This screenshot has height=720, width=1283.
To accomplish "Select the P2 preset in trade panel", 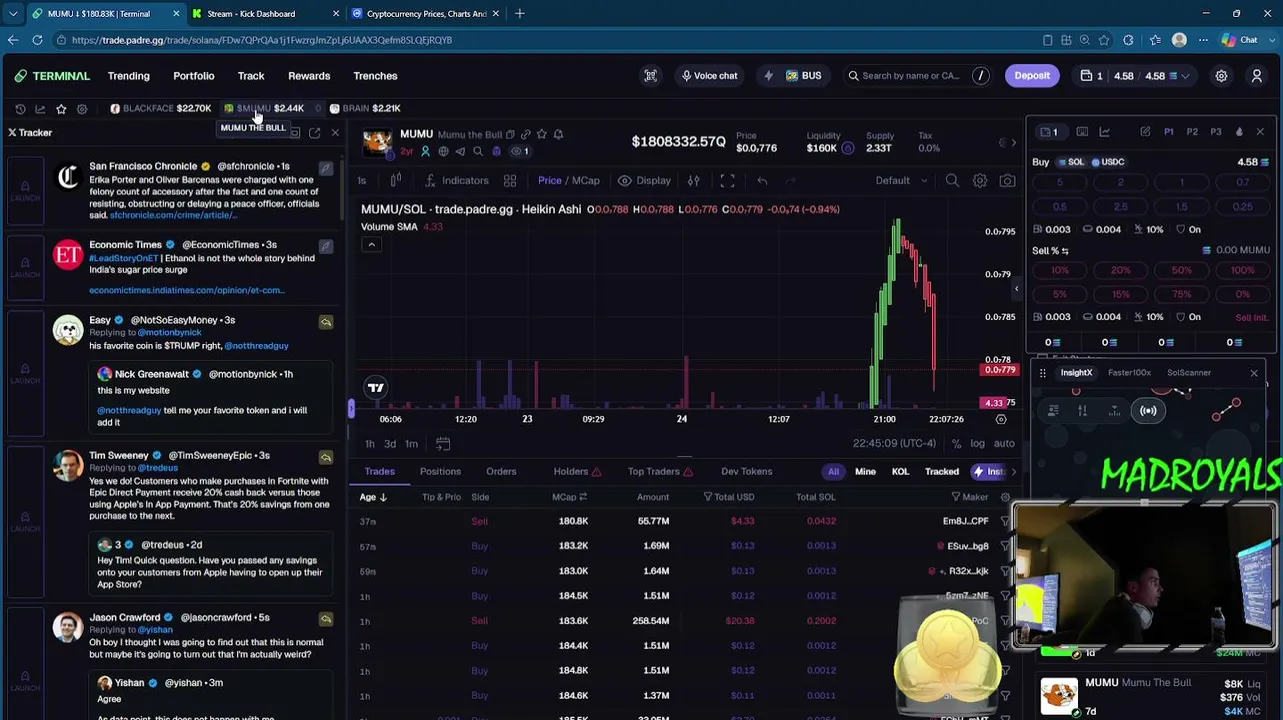I will [x=1192, y=132].
